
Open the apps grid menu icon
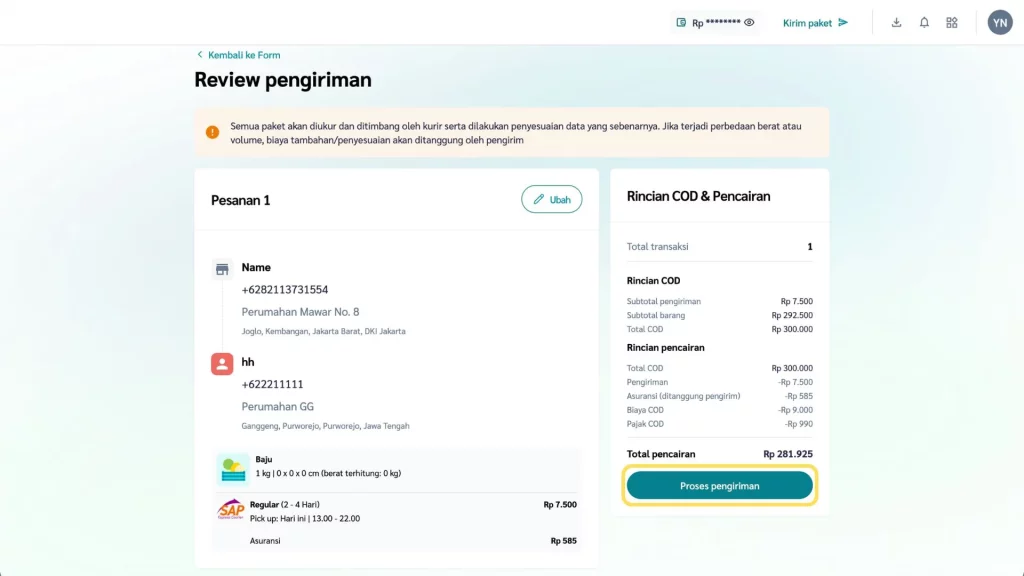pyautogui.click(x=952, y=22)
